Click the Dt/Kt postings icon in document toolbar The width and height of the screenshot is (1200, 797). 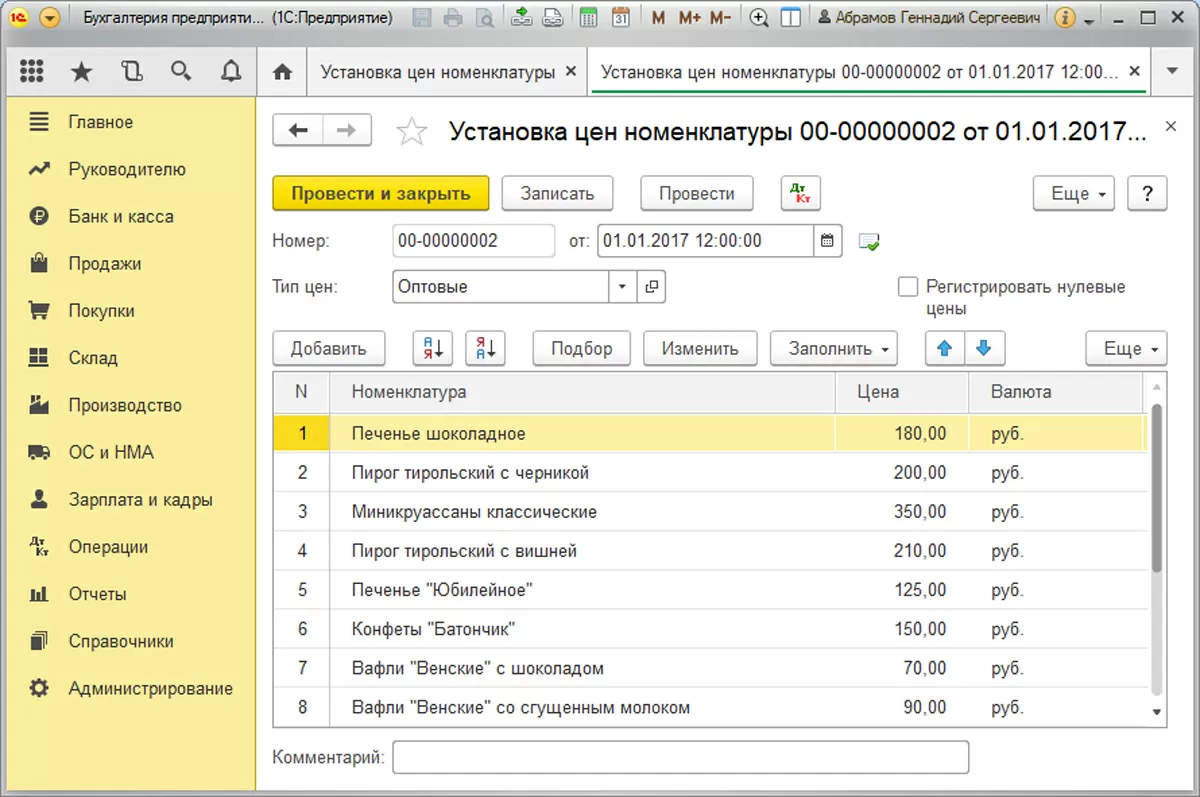(x=799, y=194)
